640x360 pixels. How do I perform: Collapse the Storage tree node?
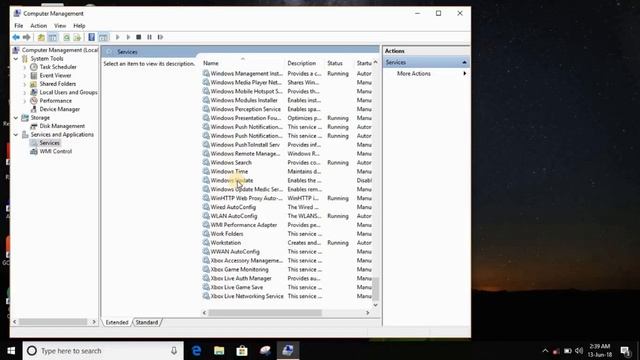tap(16, 118)
